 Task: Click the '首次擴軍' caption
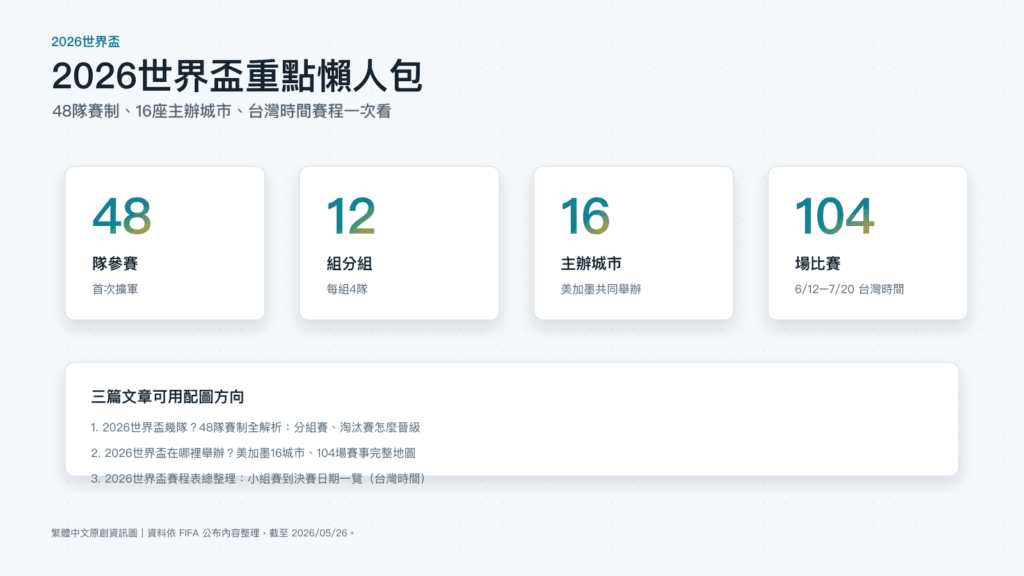[x=115, y=289]
